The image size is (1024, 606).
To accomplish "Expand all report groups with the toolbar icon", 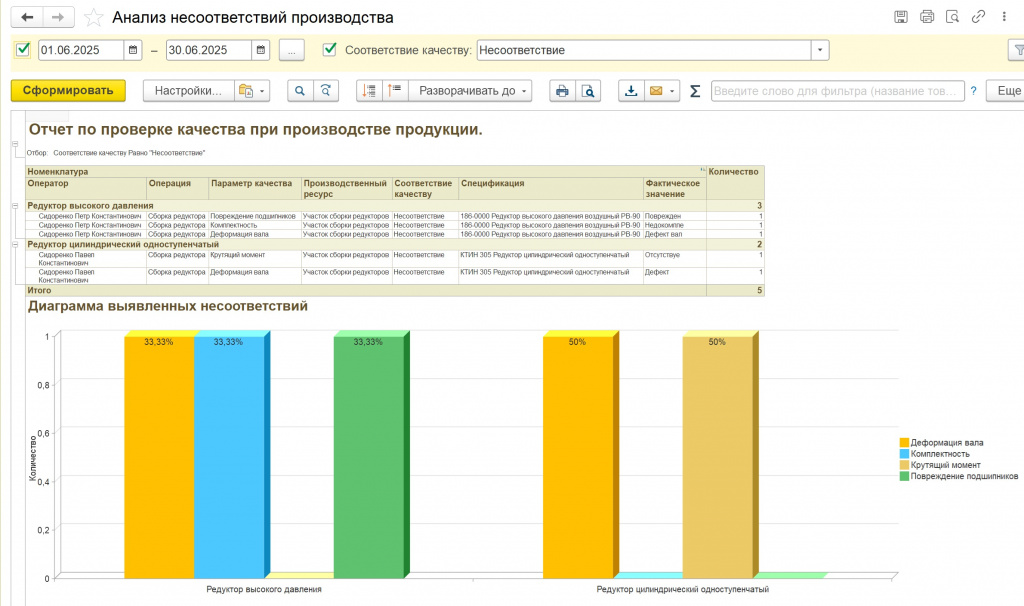I will tap(394, 91).
